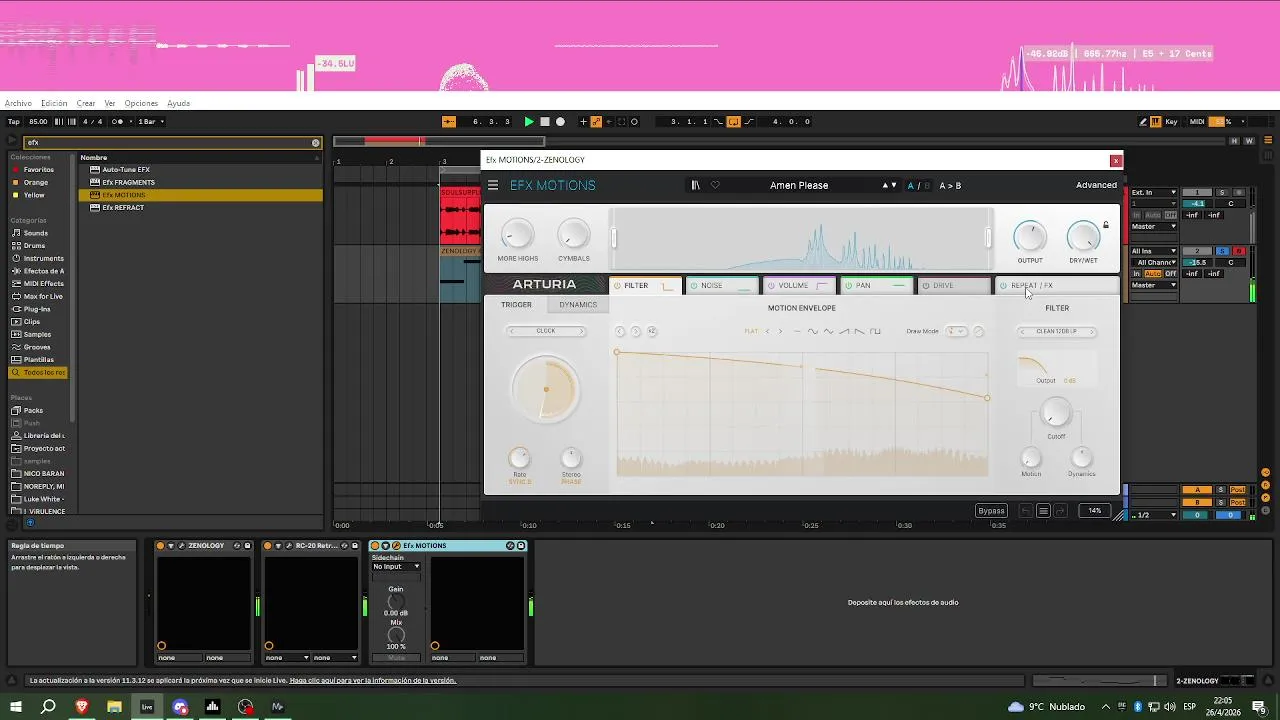This screenshot has width=1280, height=720.
Task: Toggle the Repeat / FX power button
Action: point(1003,286)
